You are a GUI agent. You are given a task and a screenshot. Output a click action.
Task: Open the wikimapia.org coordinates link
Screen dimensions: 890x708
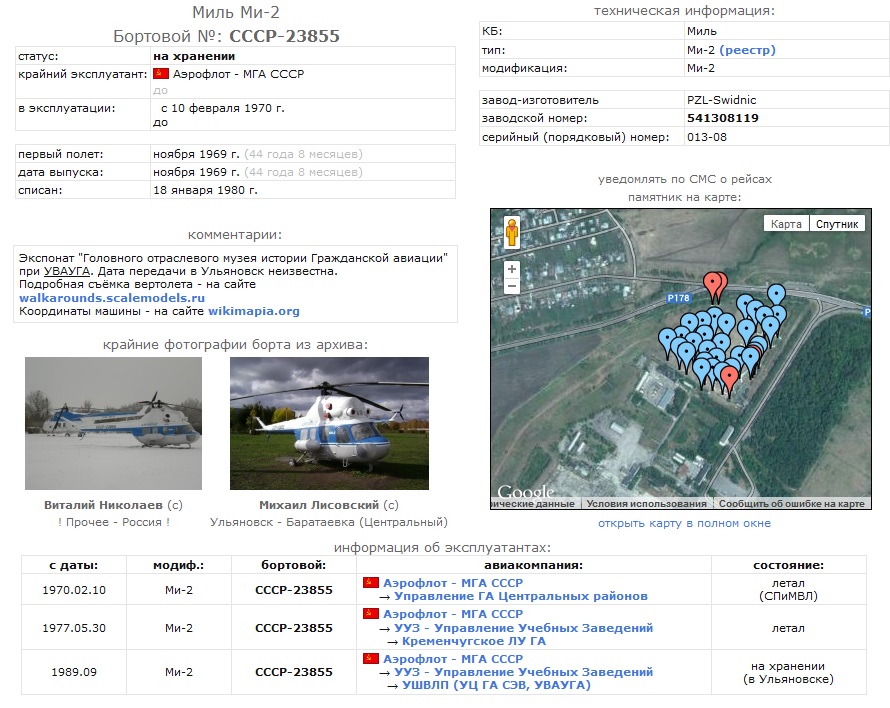click(x=254, y=311)
